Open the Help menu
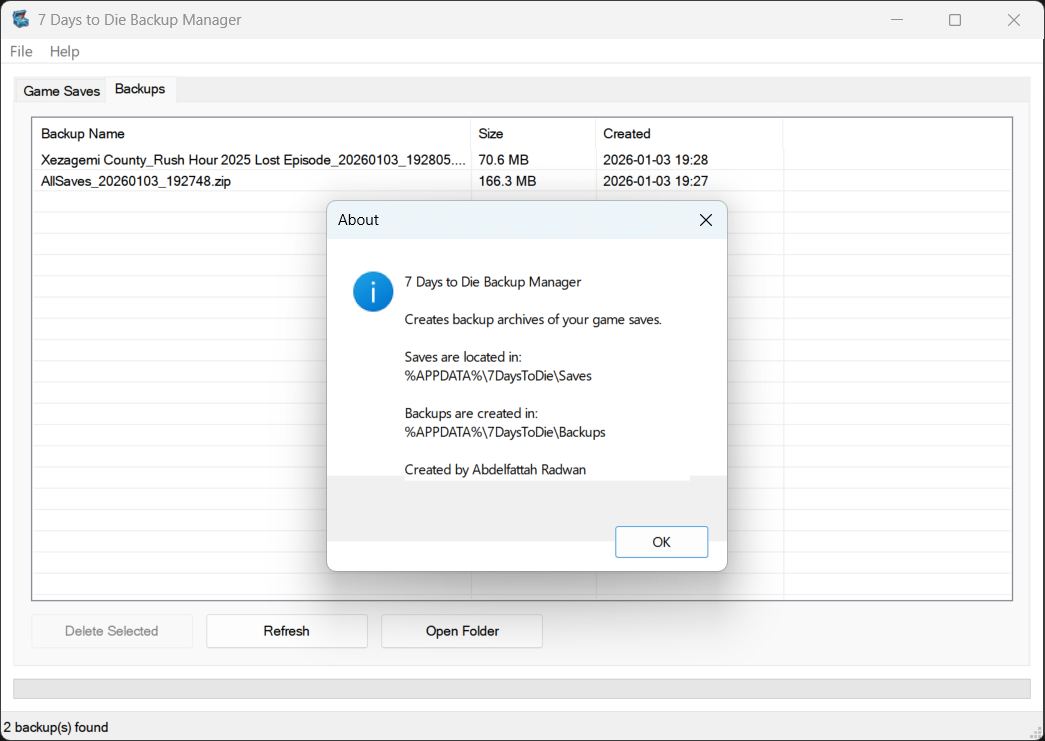1045x741 pixels. pos(64,51)
